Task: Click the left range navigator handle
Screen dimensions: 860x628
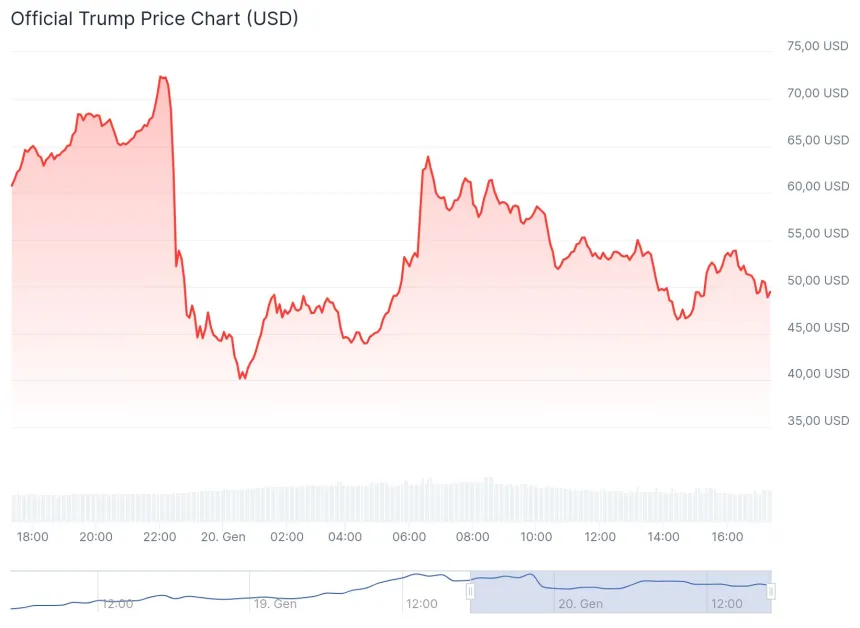Action: coord(470,591)
